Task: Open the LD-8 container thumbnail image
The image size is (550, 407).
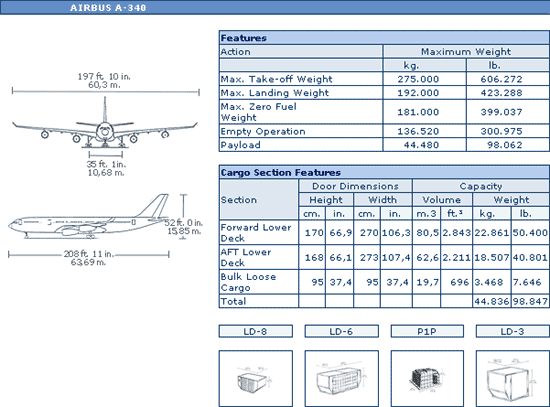Action: tap(256, 379)
